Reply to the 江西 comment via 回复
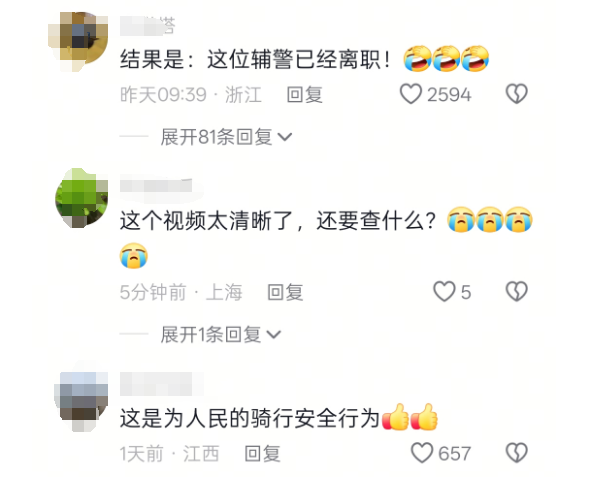Viewport: 610px width, 477px height. point(263,454)
